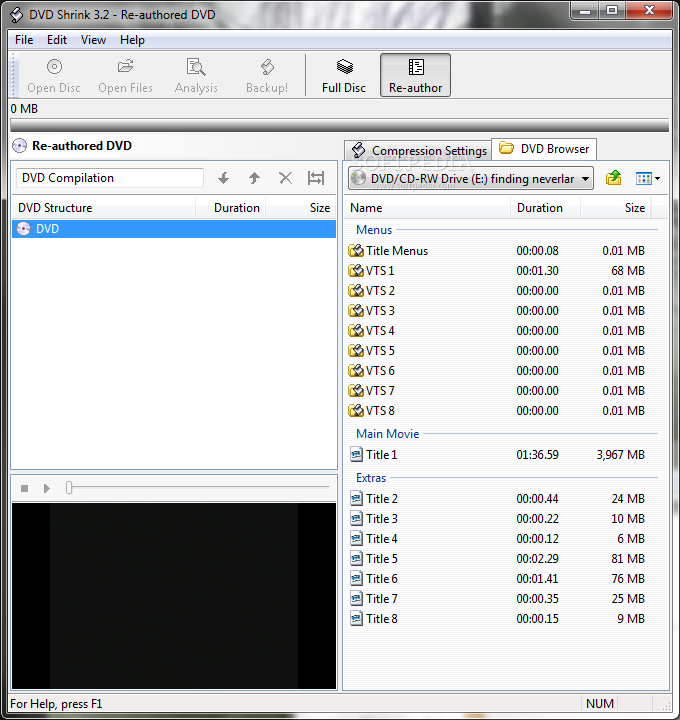Click the left pane Duration column header
The width and height of the screenshot is (680, 720).
(x=231, y=208)
